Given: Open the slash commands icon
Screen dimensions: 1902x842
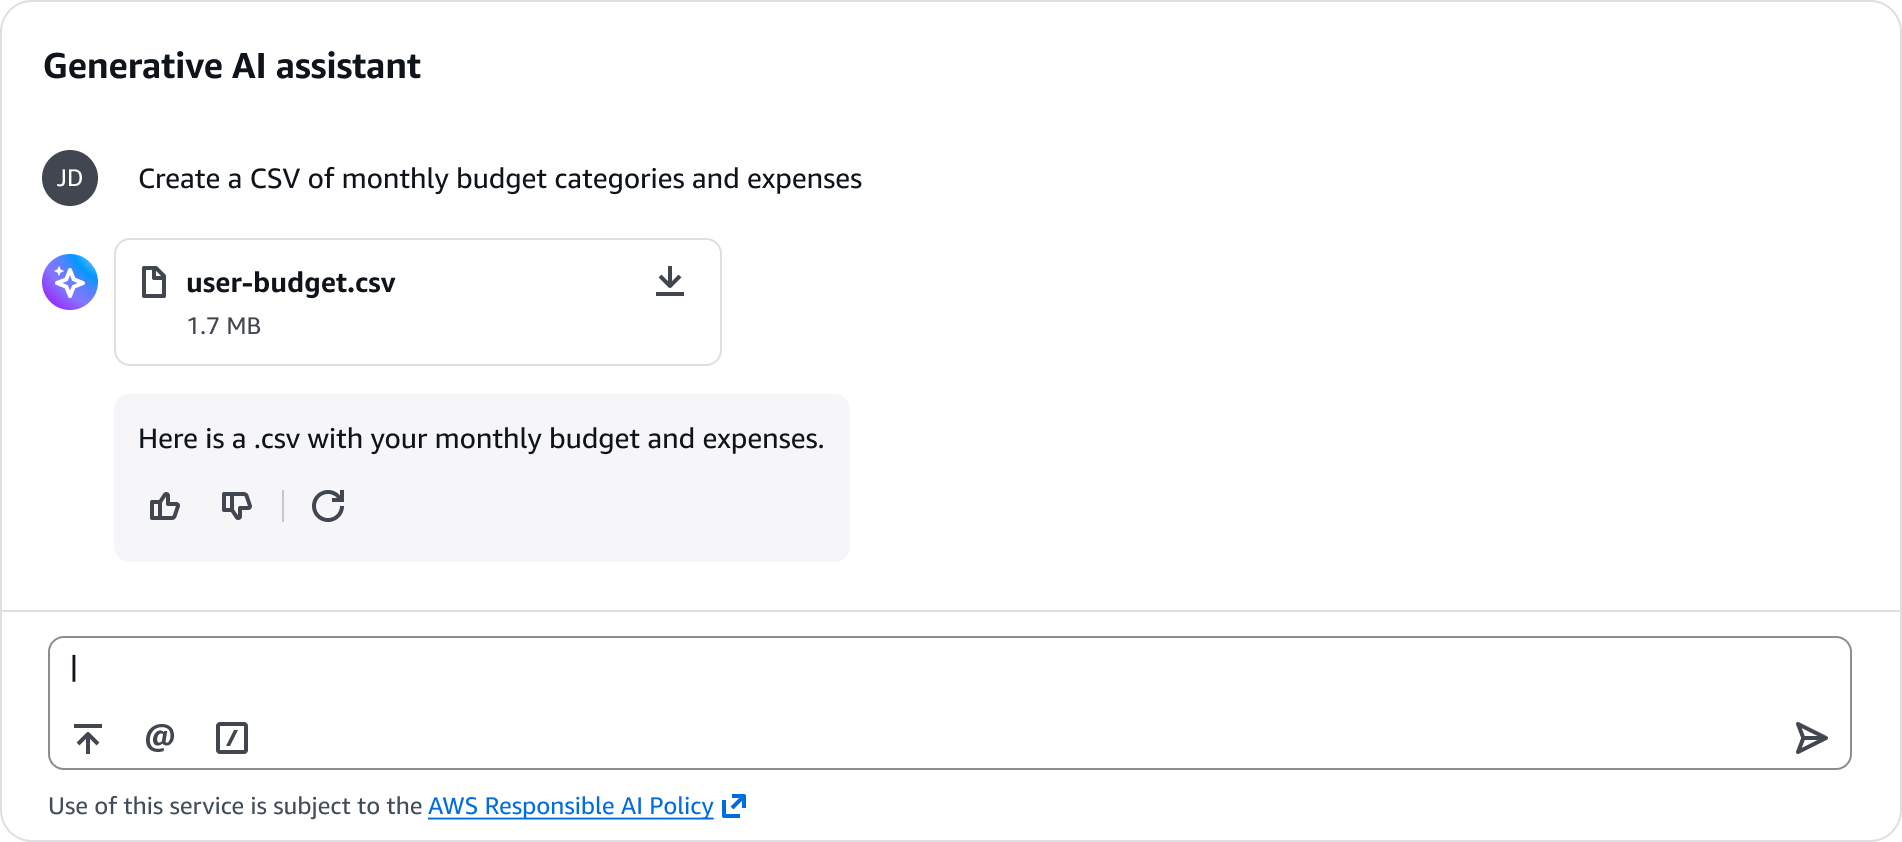Looking at the screenshot, I should tap(232, 738).
